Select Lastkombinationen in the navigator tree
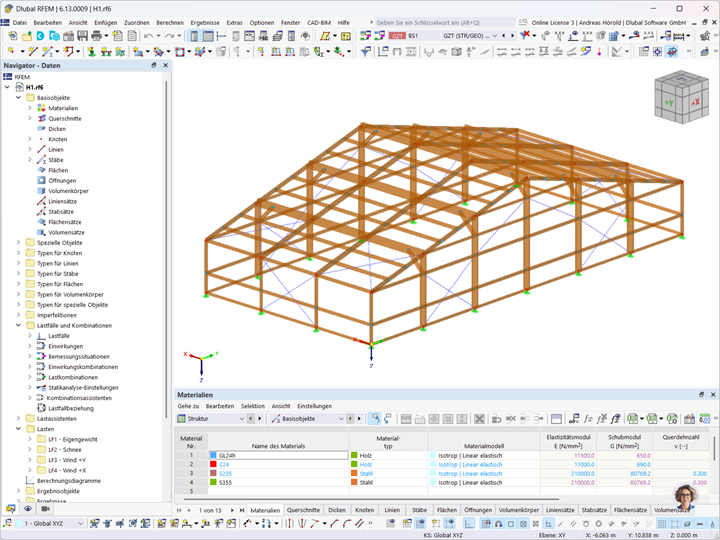 click(73, 377)
